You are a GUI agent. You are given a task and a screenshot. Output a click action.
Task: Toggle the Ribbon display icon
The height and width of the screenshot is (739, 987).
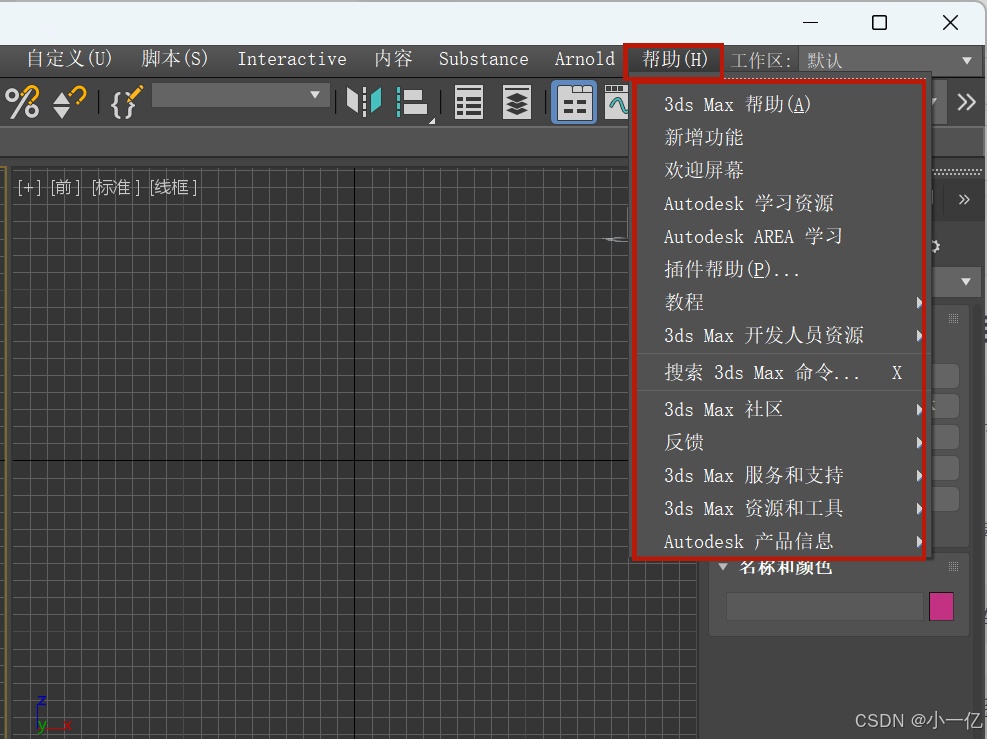pos(574,102)
